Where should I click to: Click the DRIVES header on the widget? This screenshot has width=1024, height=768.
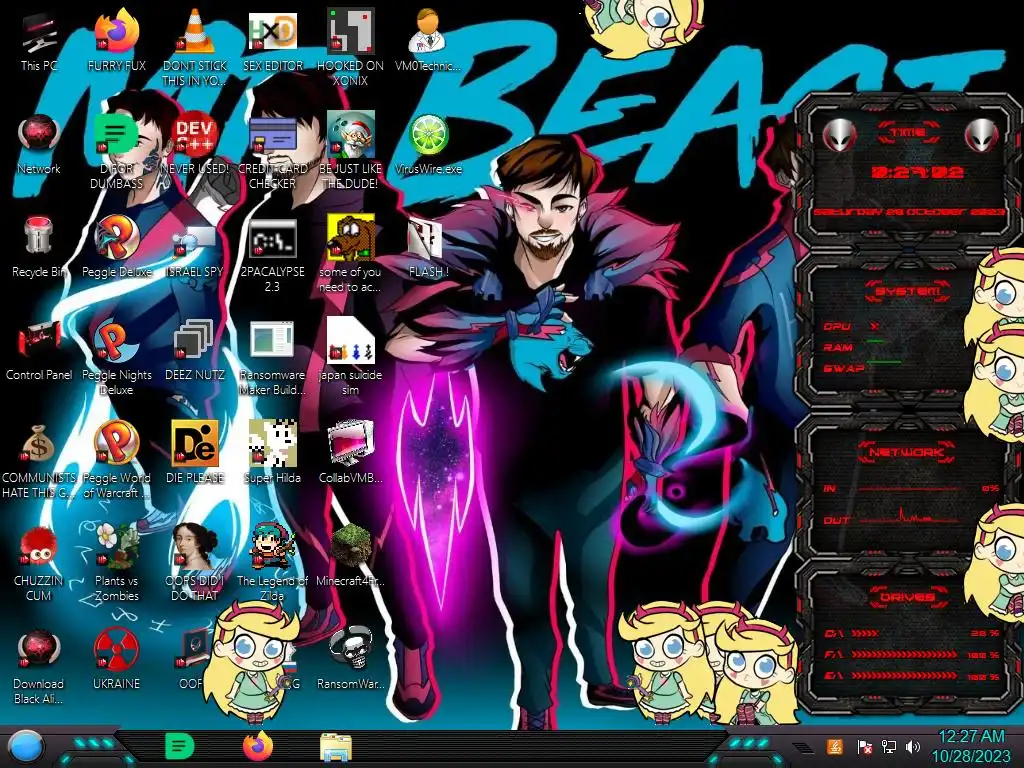[x=907, y=597]
